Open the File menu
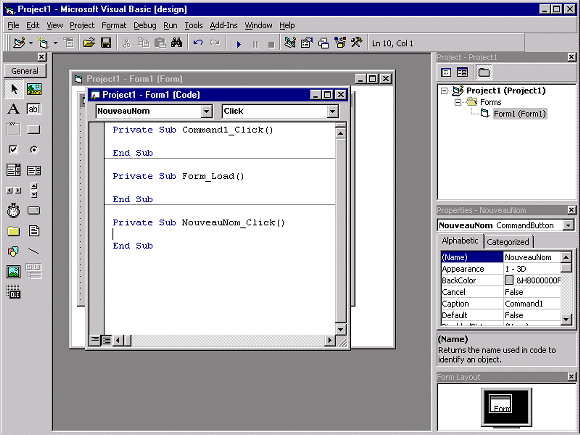The width and height of the screenshot is (580, 435). [13, 26]
